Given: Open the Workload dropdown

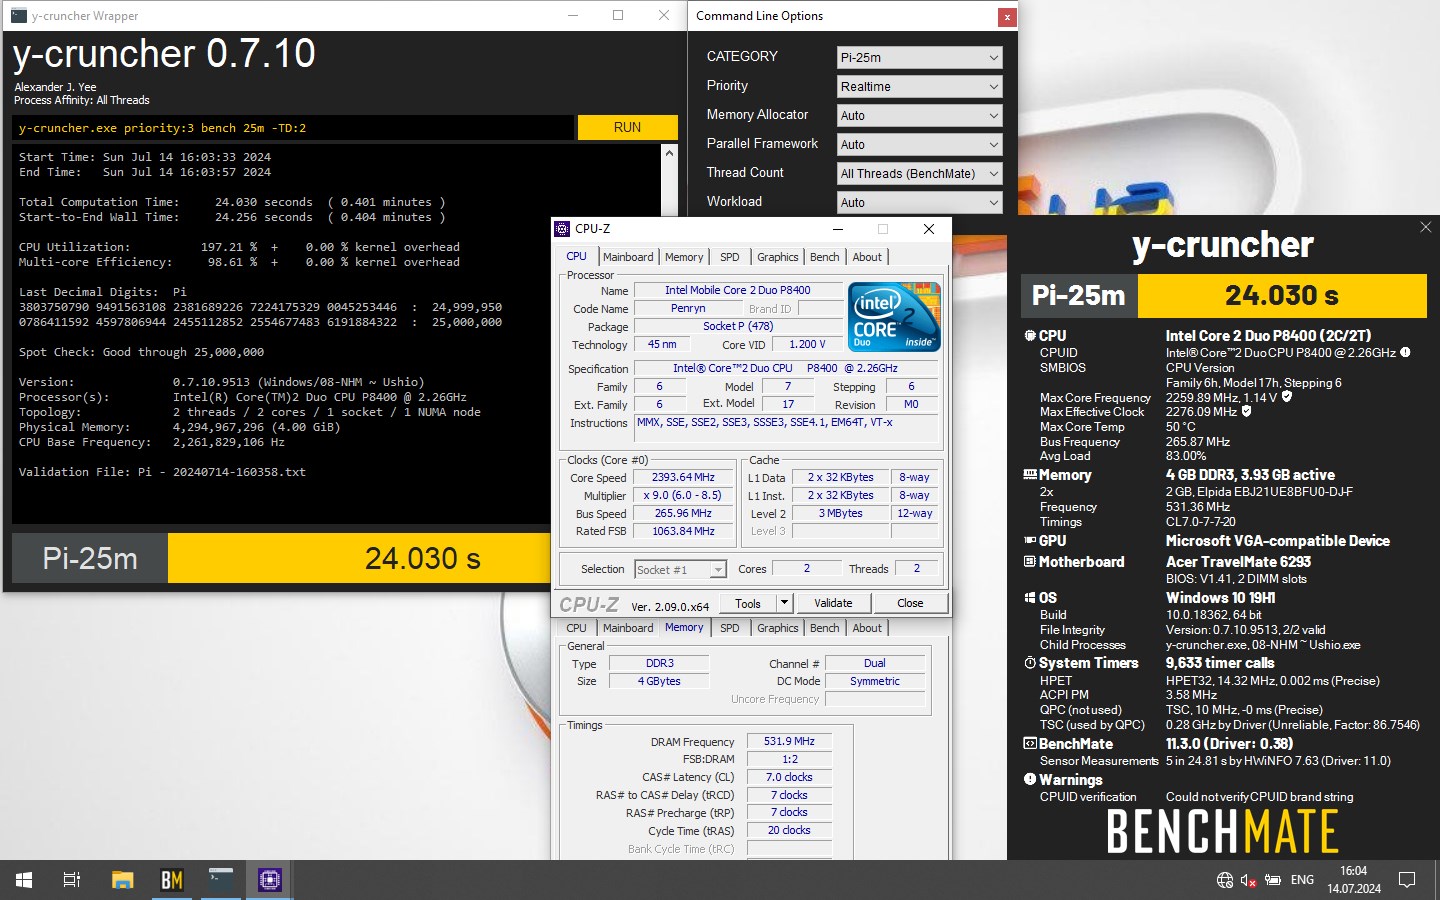Looking at the screenshot, I should click(919, 203).
